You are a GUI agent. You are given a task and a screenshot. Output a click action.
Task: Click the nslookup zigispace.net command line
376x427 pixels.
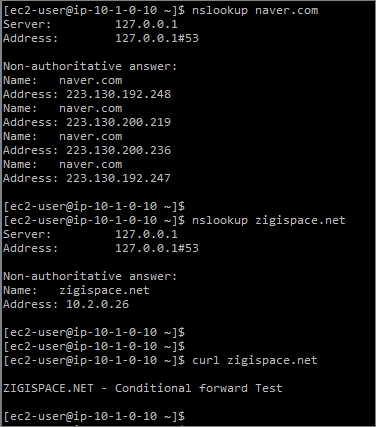tap(174, 220)
